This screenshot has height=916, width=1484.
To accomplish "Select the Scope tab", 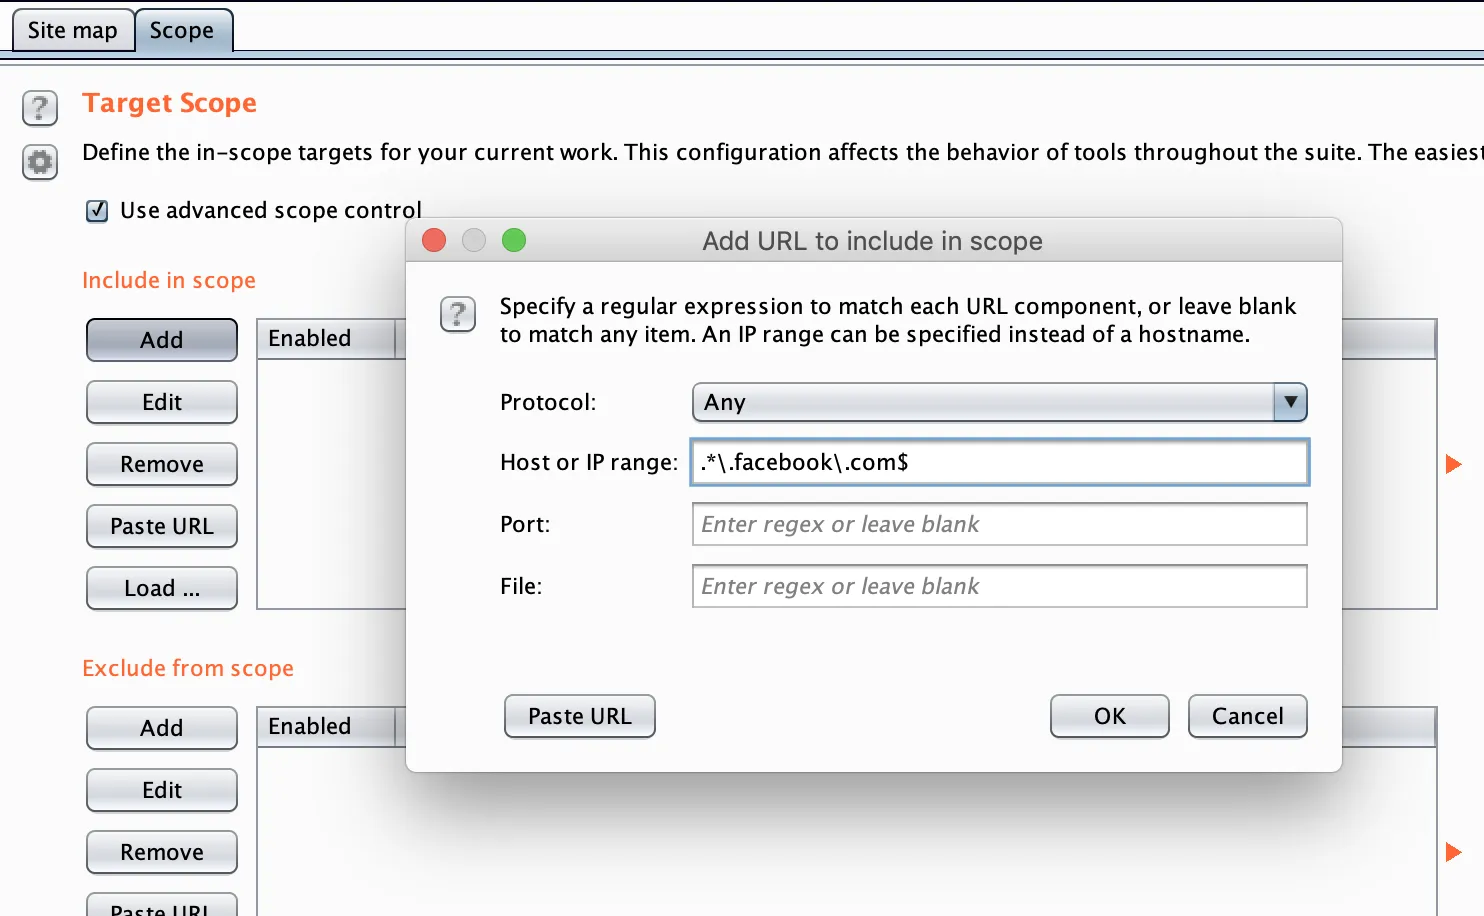I will coord(182,31).
